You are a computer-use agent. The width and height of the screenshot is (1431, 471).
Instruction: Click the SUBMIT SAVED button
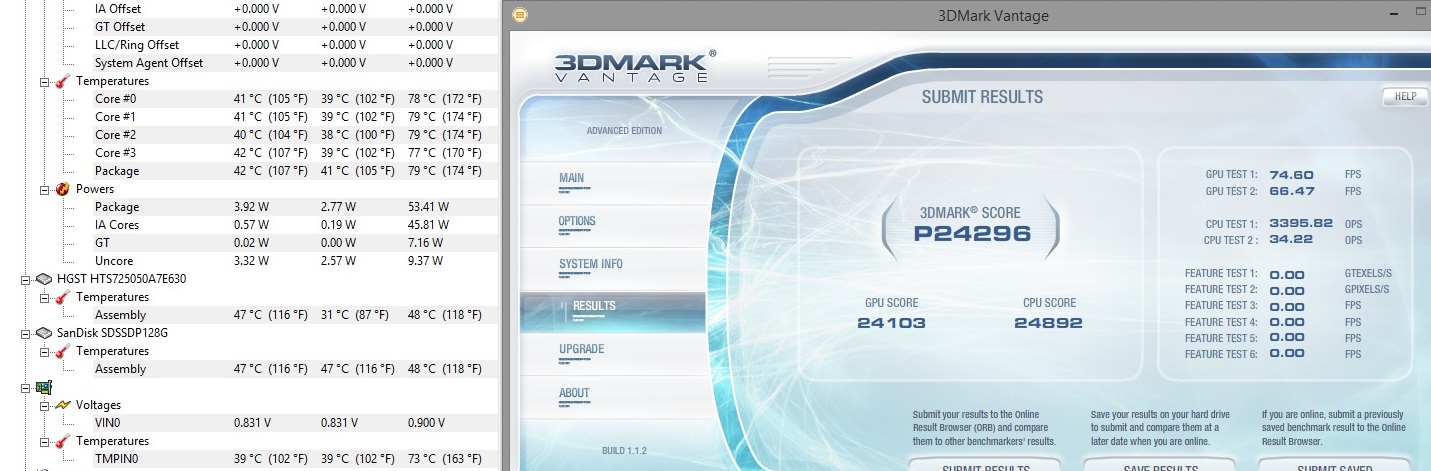(x=1333, y=464)
